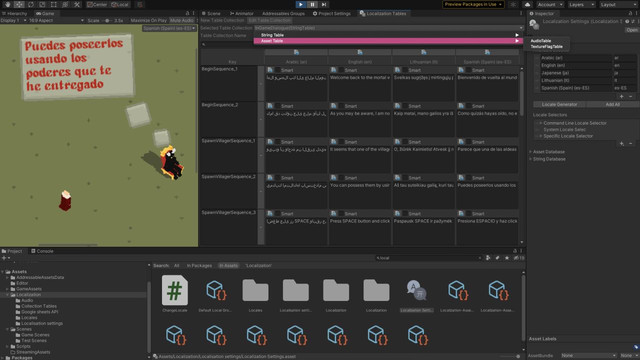This screenshot has height=360, width=640.
Task: Click the Pause button
Action: (312, 4)
